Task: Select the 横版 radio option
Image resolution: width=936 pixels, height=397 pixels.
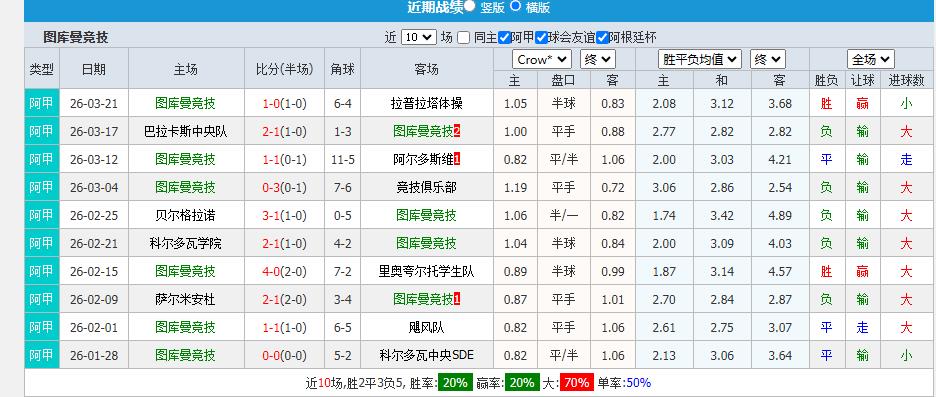Action: [x=516, y=6]
